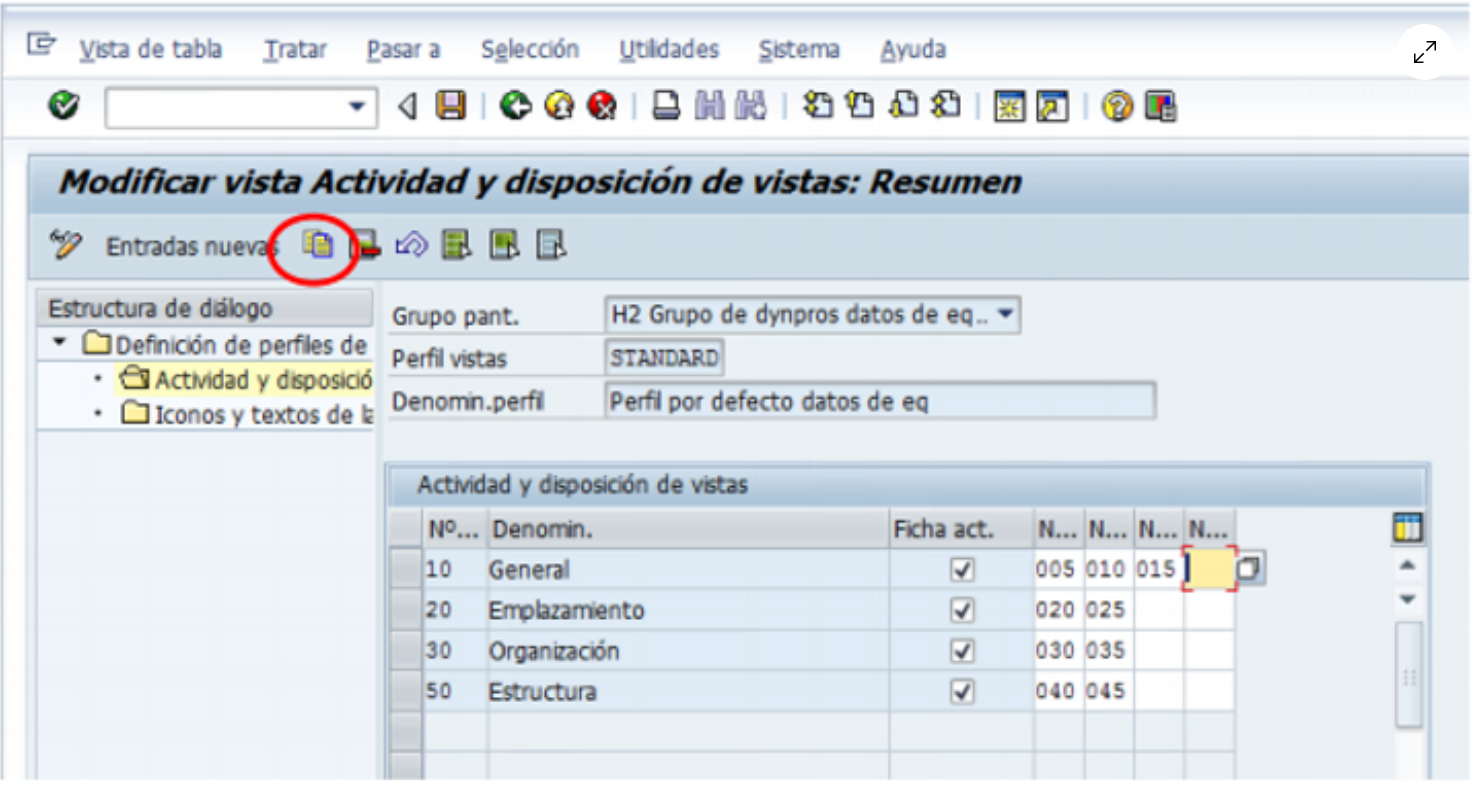Image resolution: width=1476 pixels, height=786 pixels.
Task: Click the create new session icon
Action: 1011,105
